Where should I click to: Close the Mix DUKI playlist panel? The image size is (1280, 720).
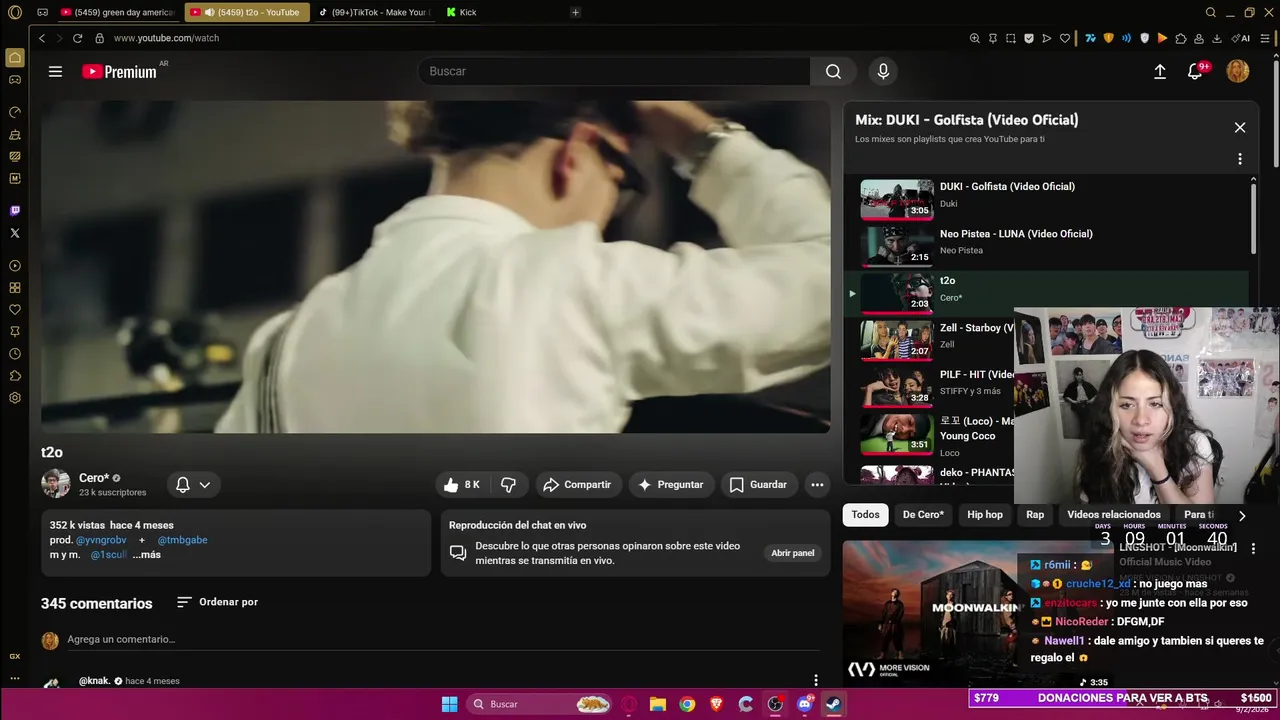[x=1240, y=127]
